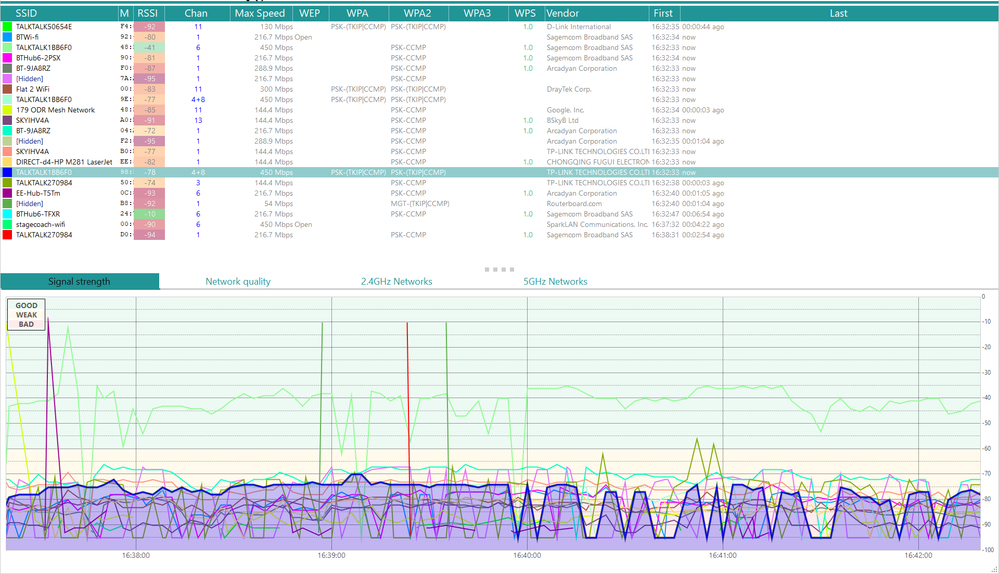This screenshot has height=574, width=999.
Task: Select the BTHub6-TFXR network row
Action: point(500,214)
